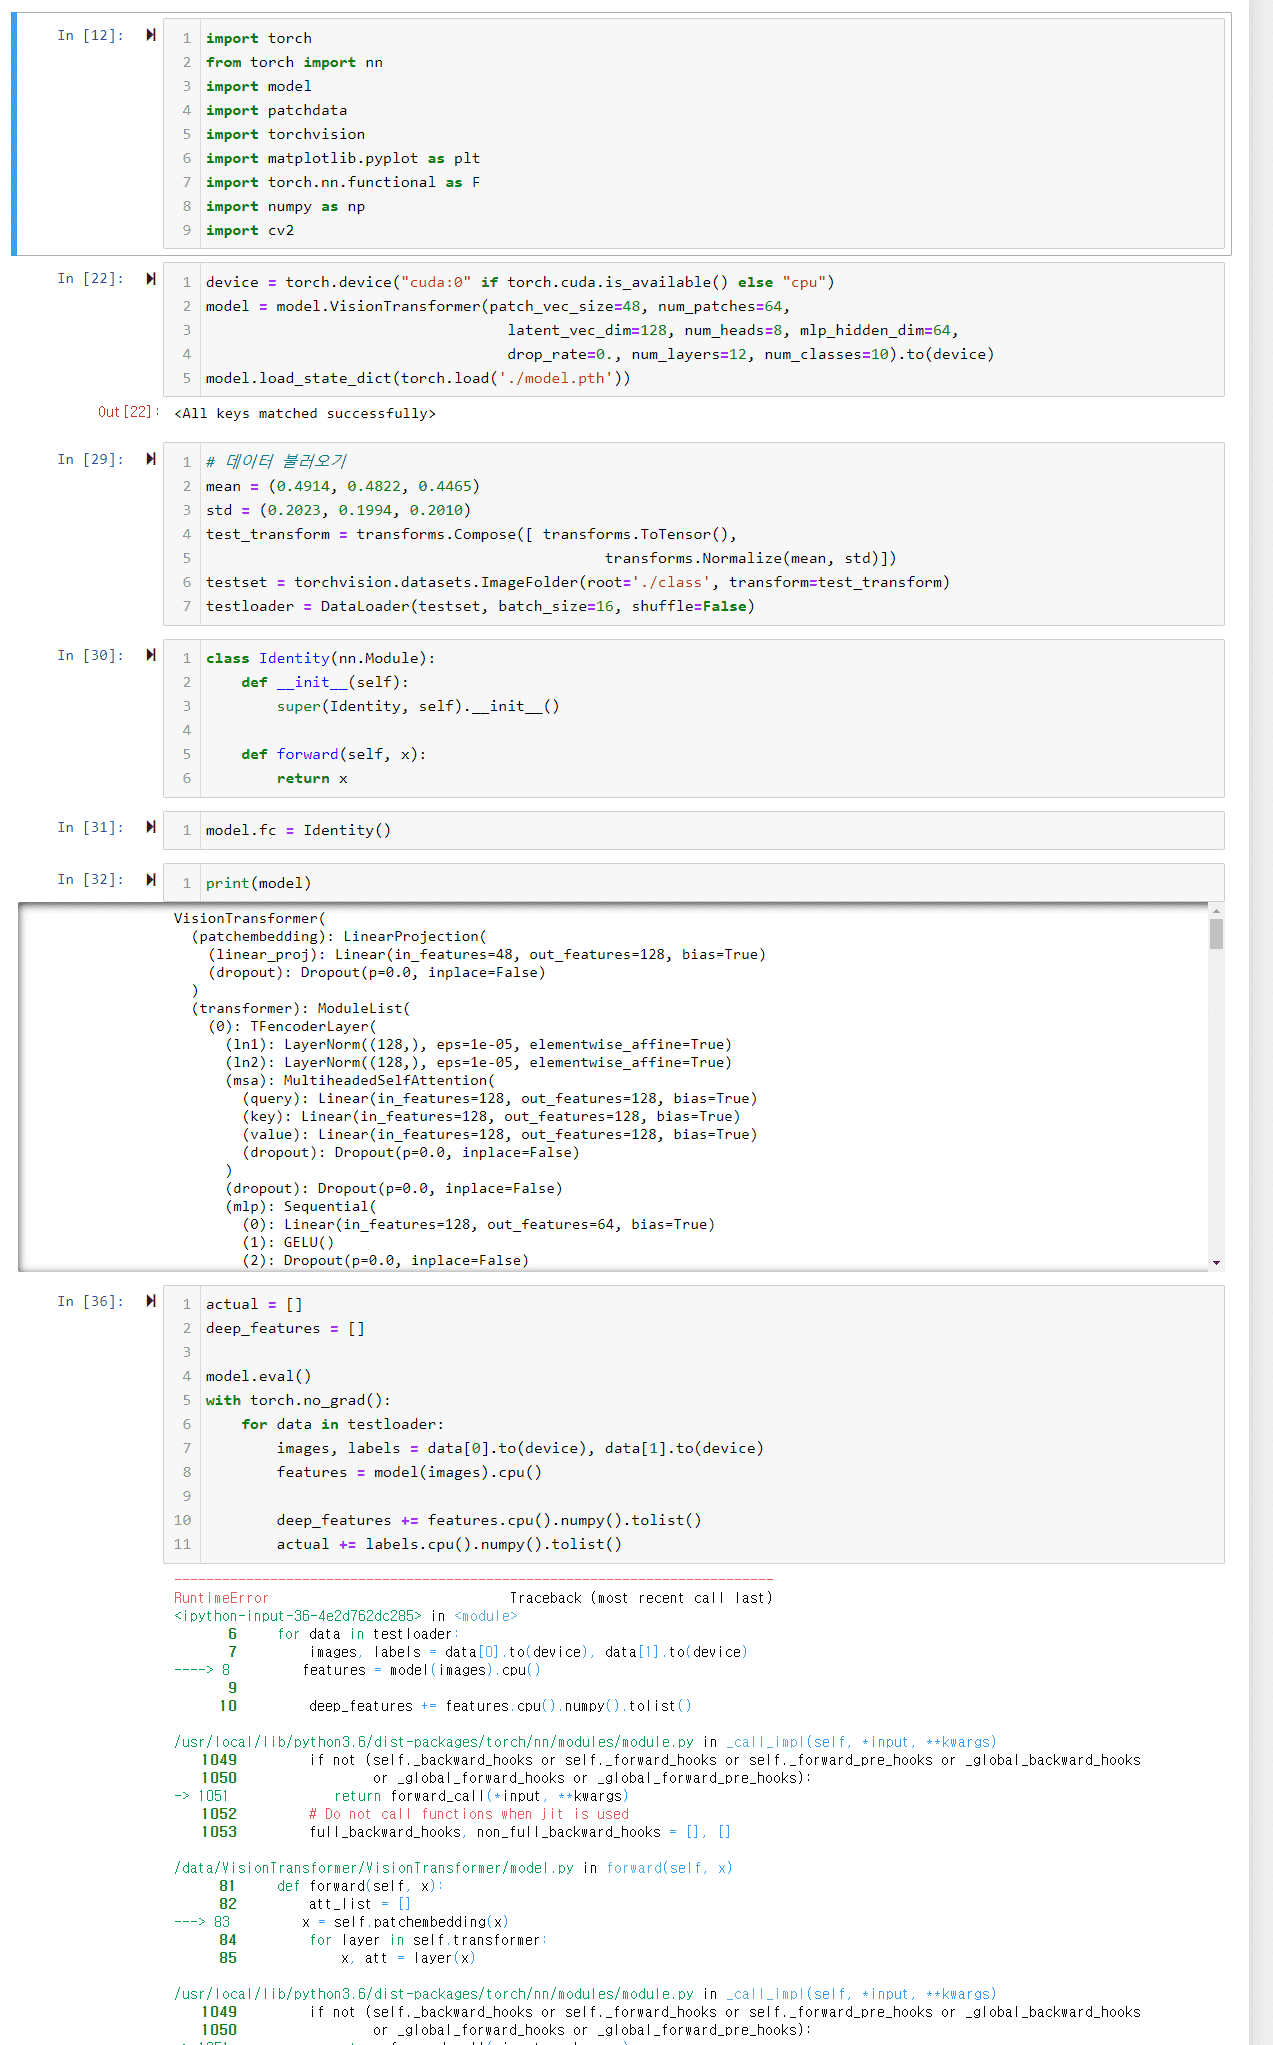This screenshot has width=1273, height=2045.
Task: Click the '(key): Linear' output line
Action: tap(491, 1116)
